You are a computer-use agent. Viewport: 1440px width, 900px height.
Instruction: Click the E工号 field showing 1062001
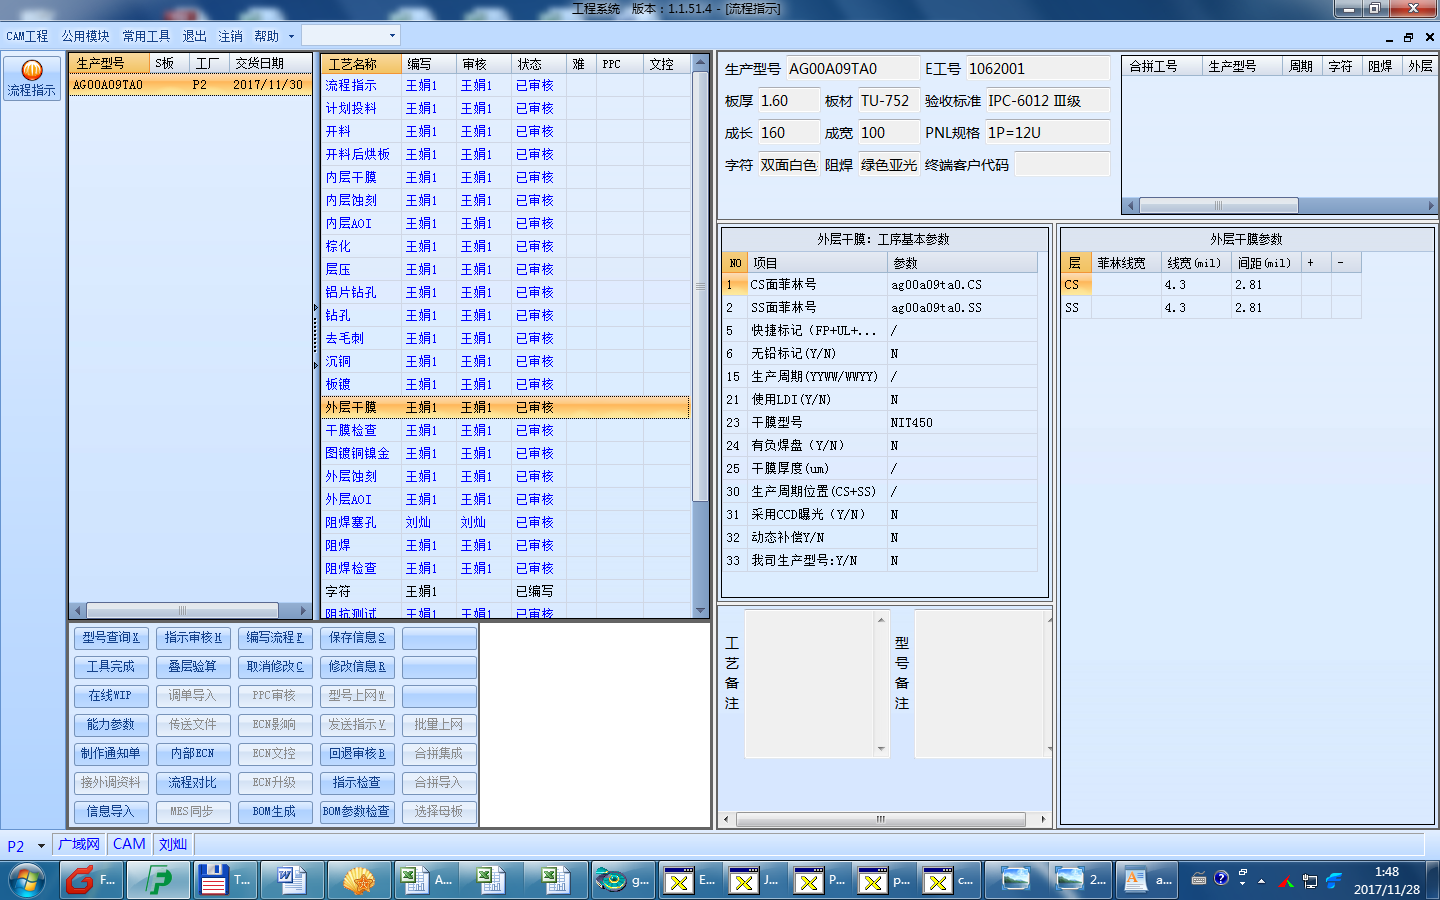pos(1037,69)
